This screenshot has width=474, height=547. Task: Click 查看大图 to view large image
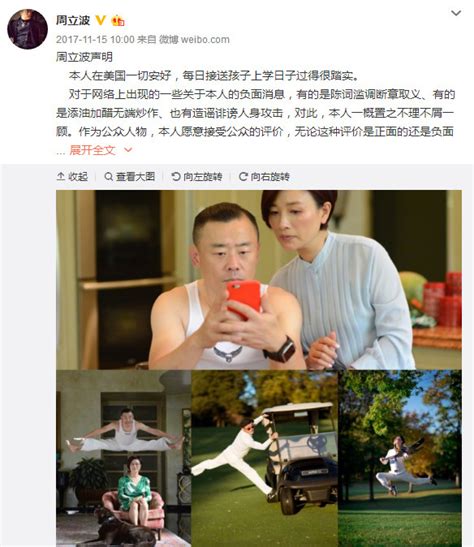click(x=130, y=177)
